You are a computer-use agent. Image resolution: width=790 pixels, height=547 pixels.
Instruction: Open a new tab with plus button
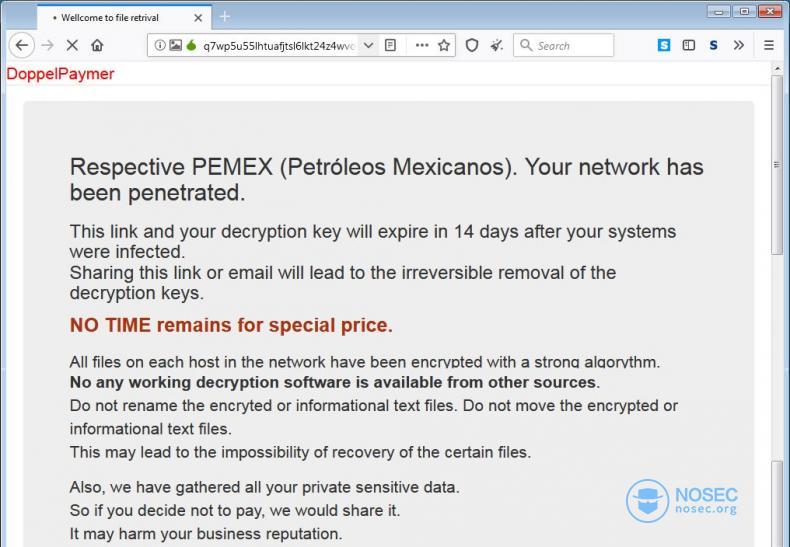(x=225, y=17)
